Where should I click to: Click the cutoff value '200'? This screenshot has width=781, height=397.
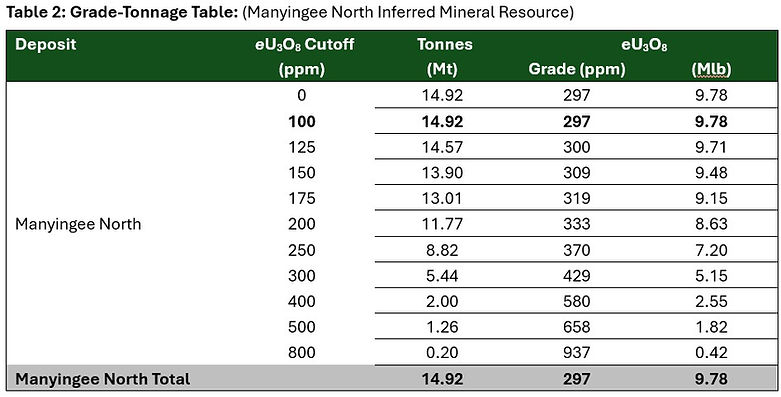301,224
